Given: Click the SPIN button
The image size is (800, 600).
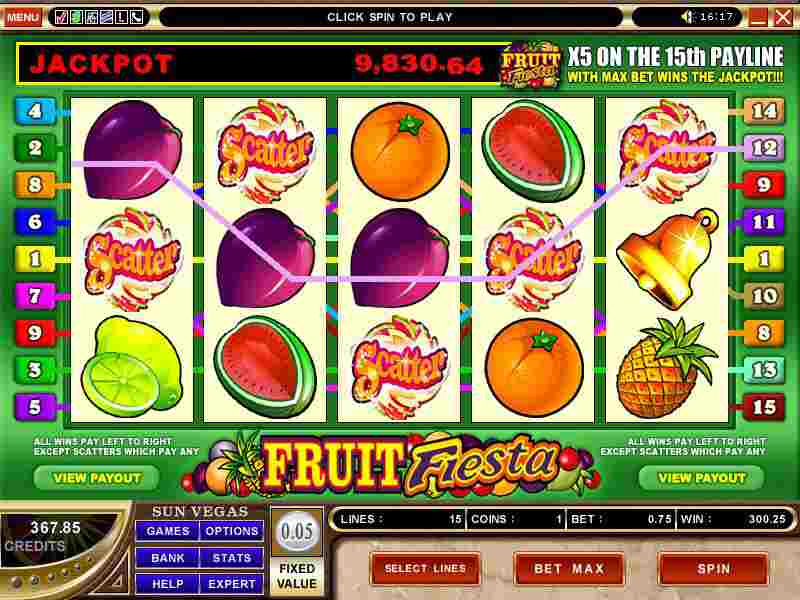Looking at the screenshot, I should [713, 568].
